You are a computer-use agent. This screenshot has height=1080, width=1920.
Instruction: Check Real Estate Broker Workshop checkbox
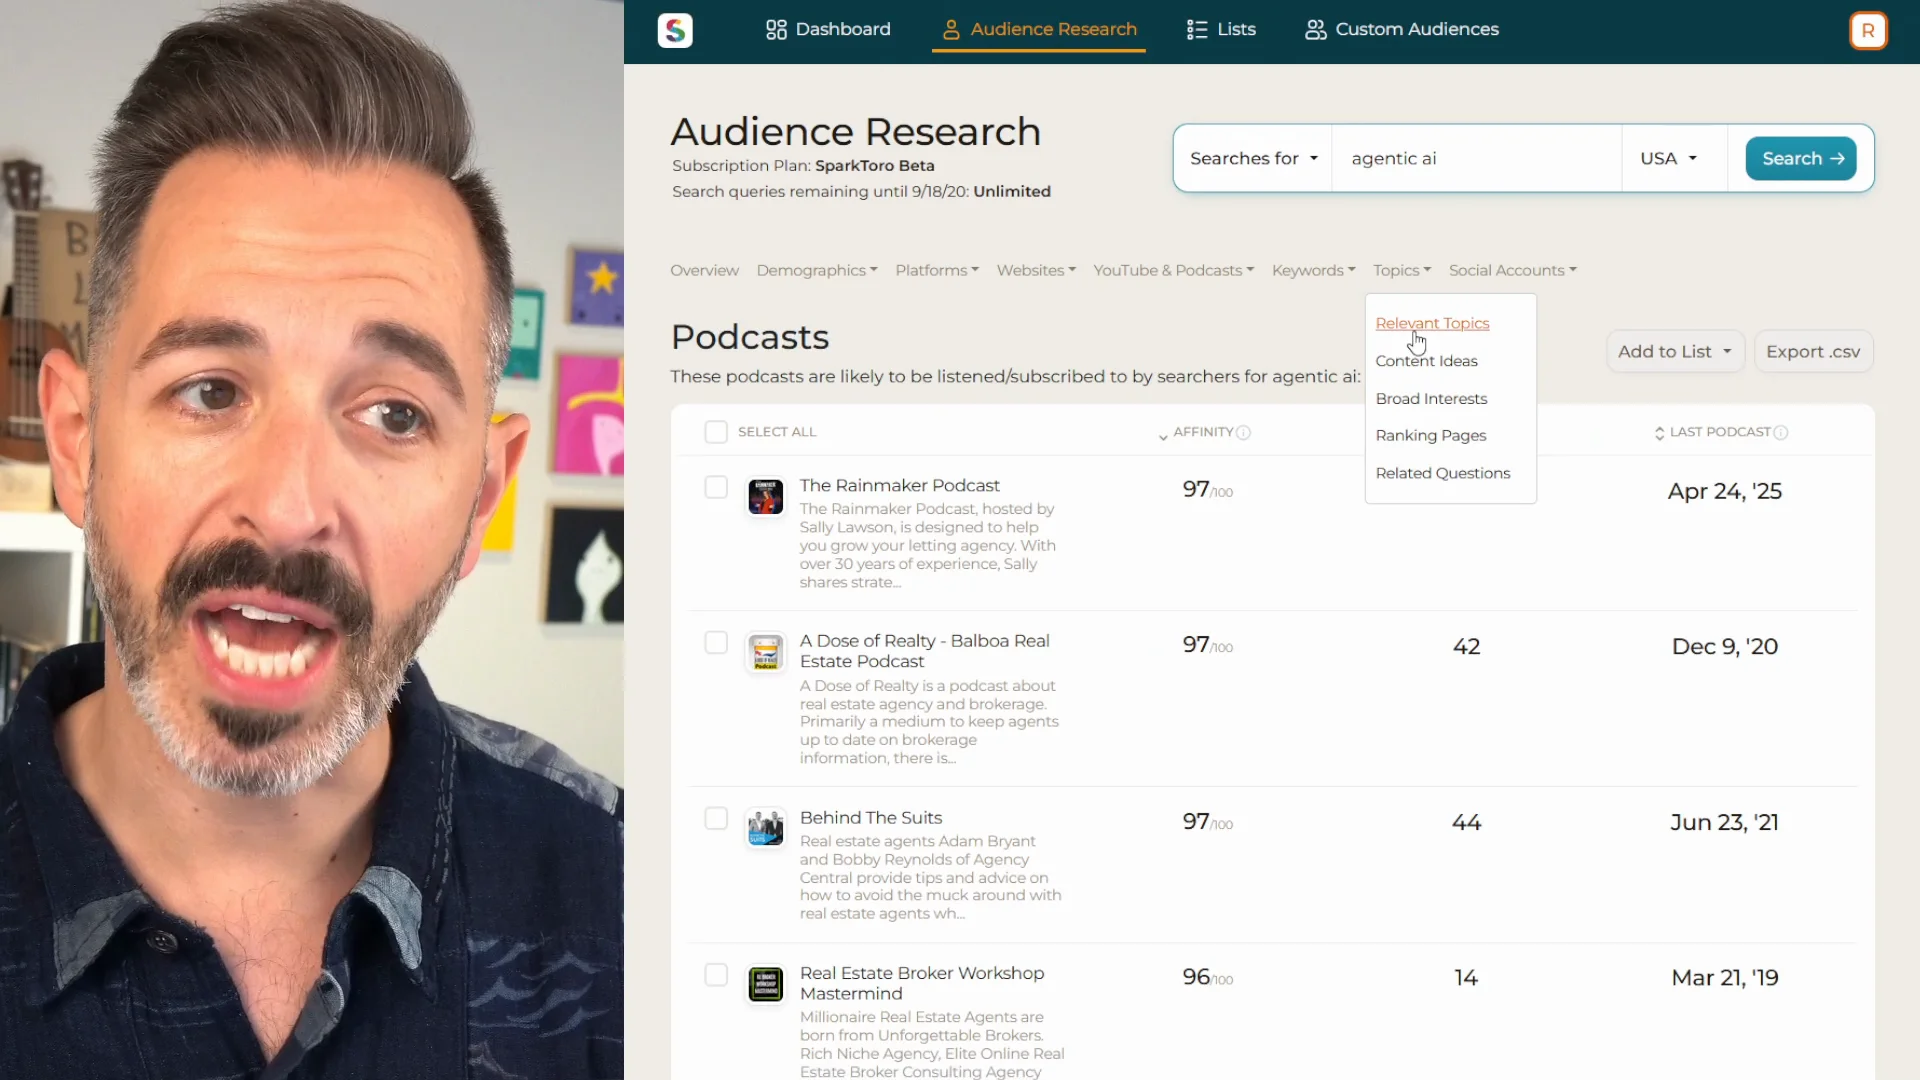click(x=716, y=974)
